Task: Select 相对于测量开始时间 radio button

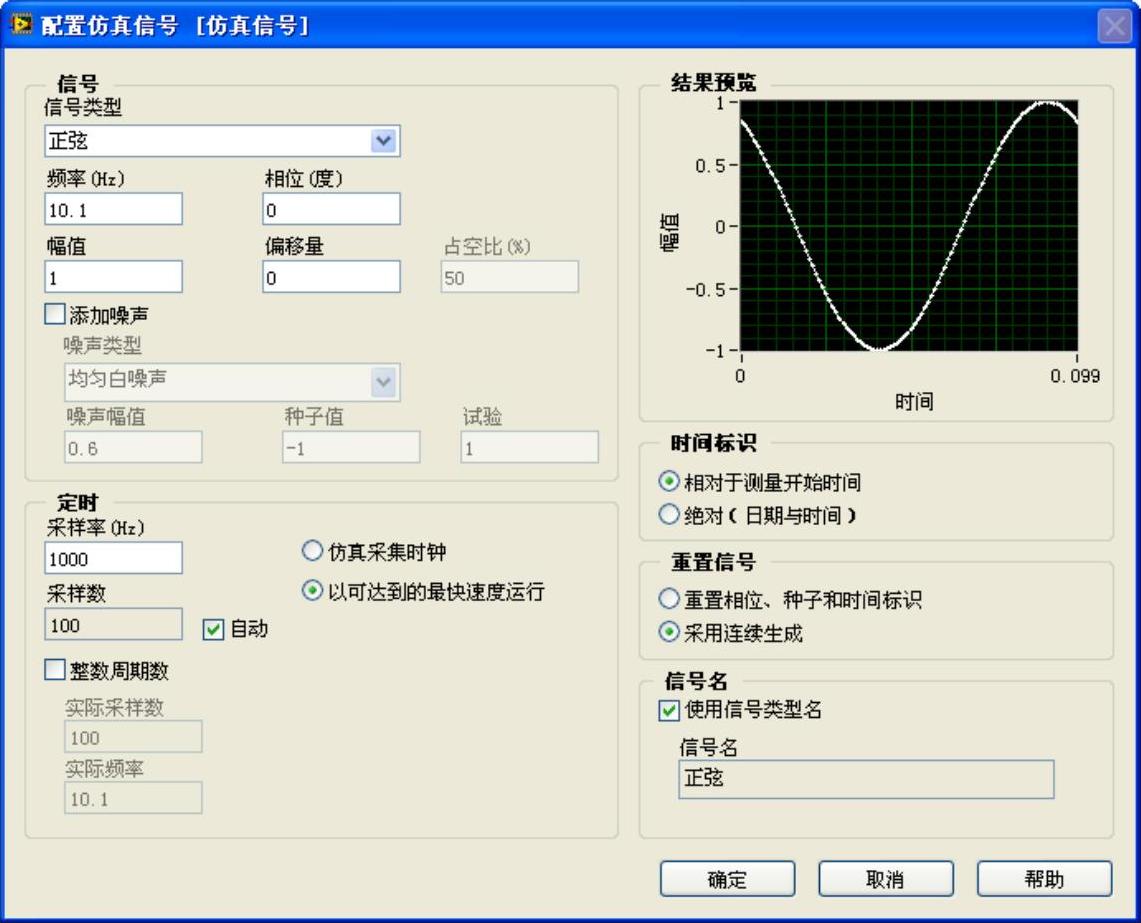Action: click(x=668, y=481)
